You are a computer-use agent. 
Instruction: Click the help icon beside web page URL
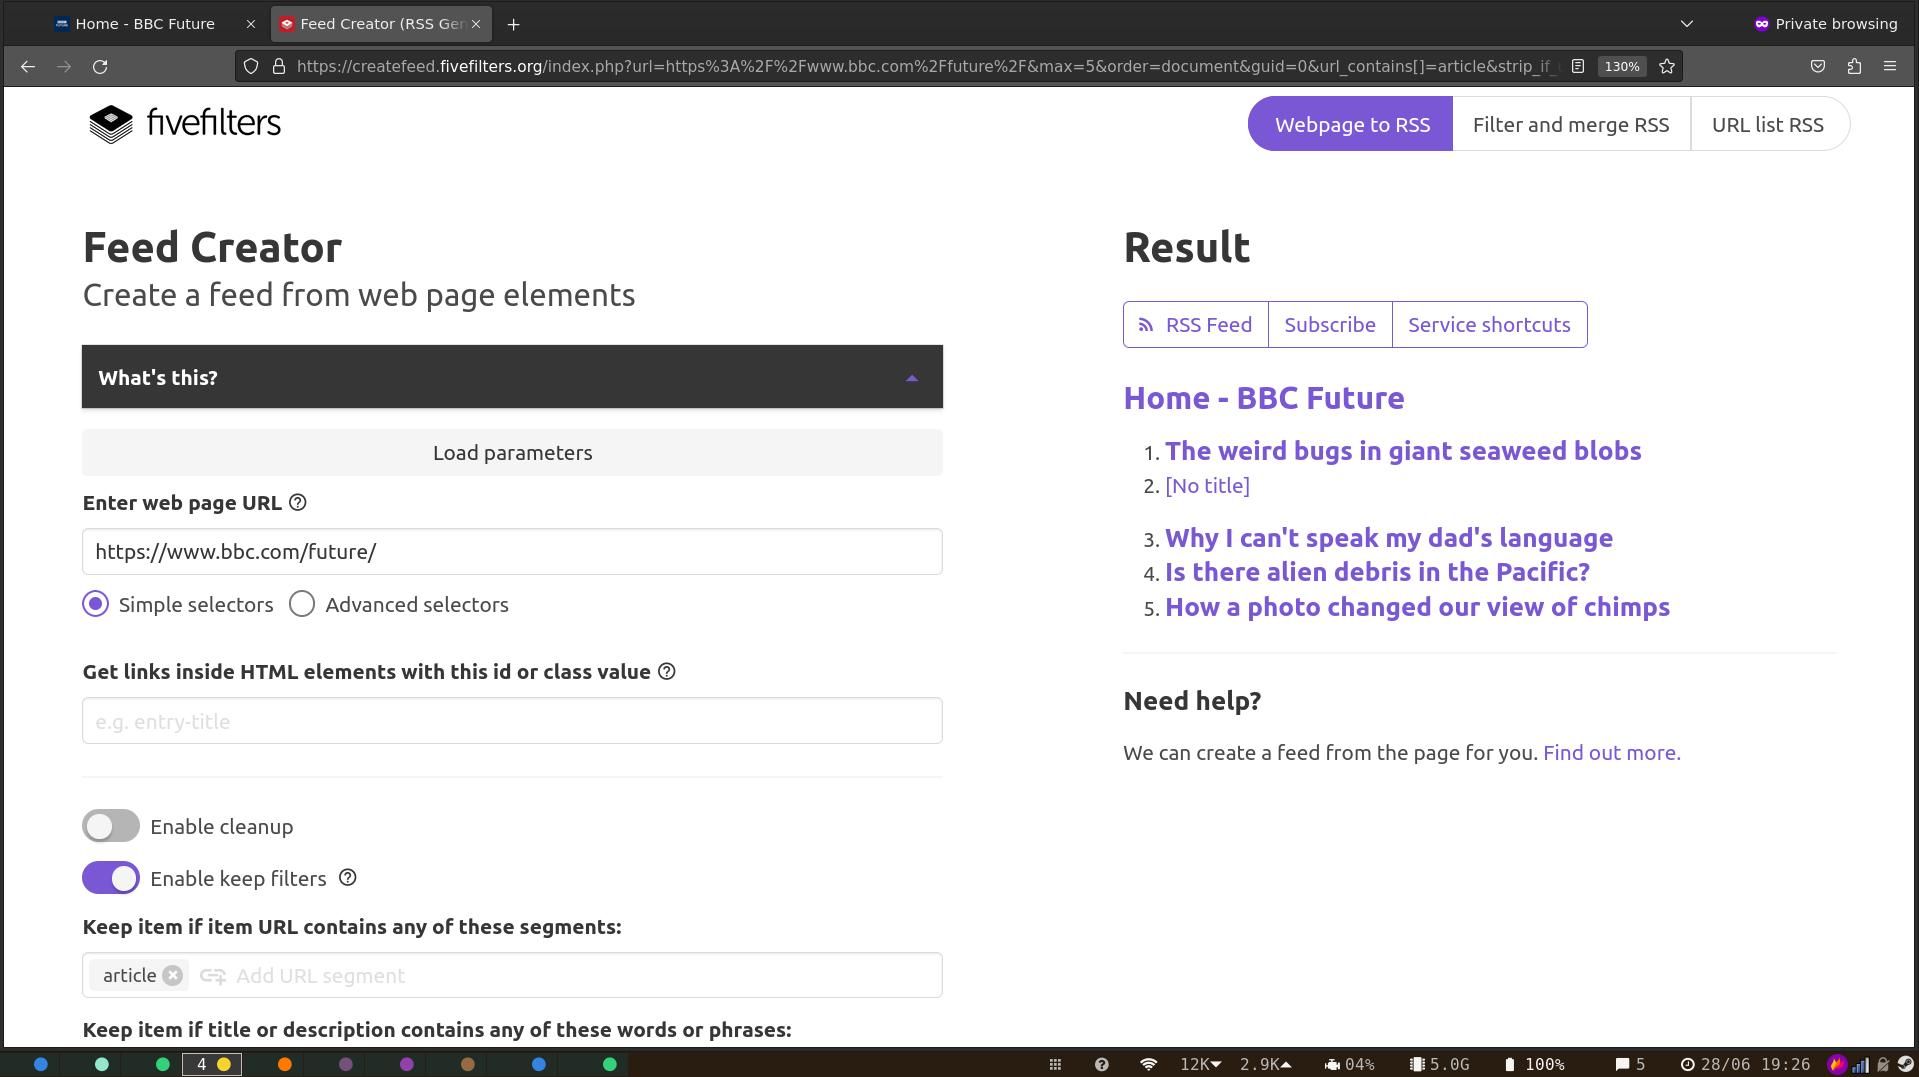click(x=297, y=503)
